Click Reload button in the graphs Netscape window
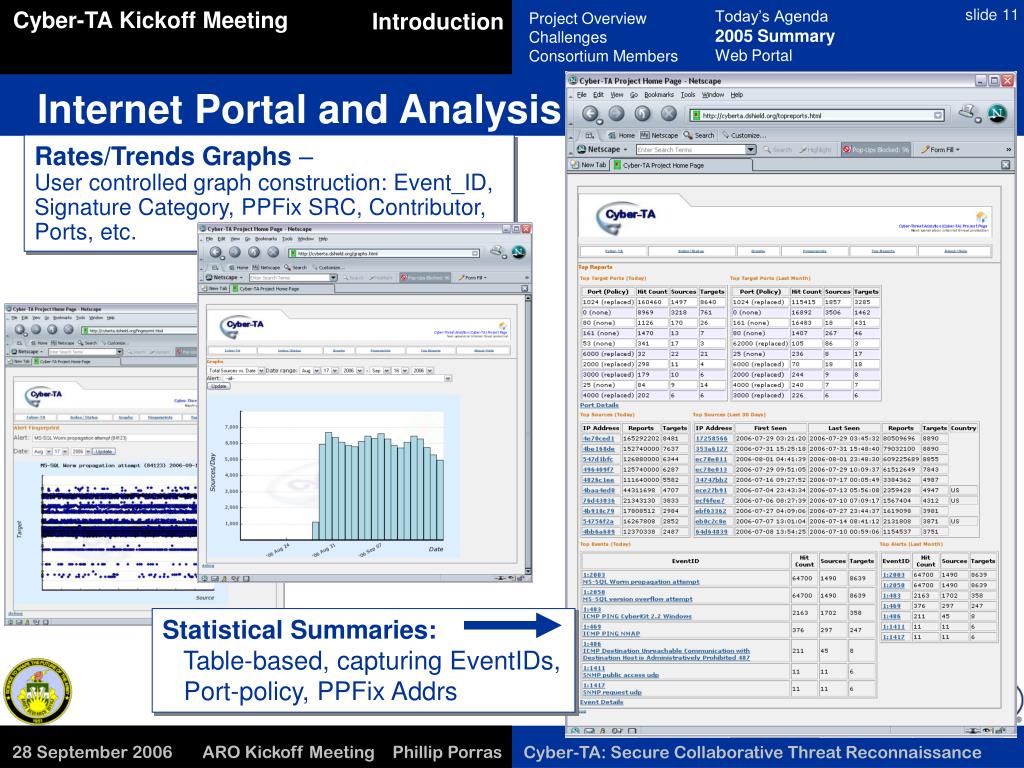 pos(254,252)
